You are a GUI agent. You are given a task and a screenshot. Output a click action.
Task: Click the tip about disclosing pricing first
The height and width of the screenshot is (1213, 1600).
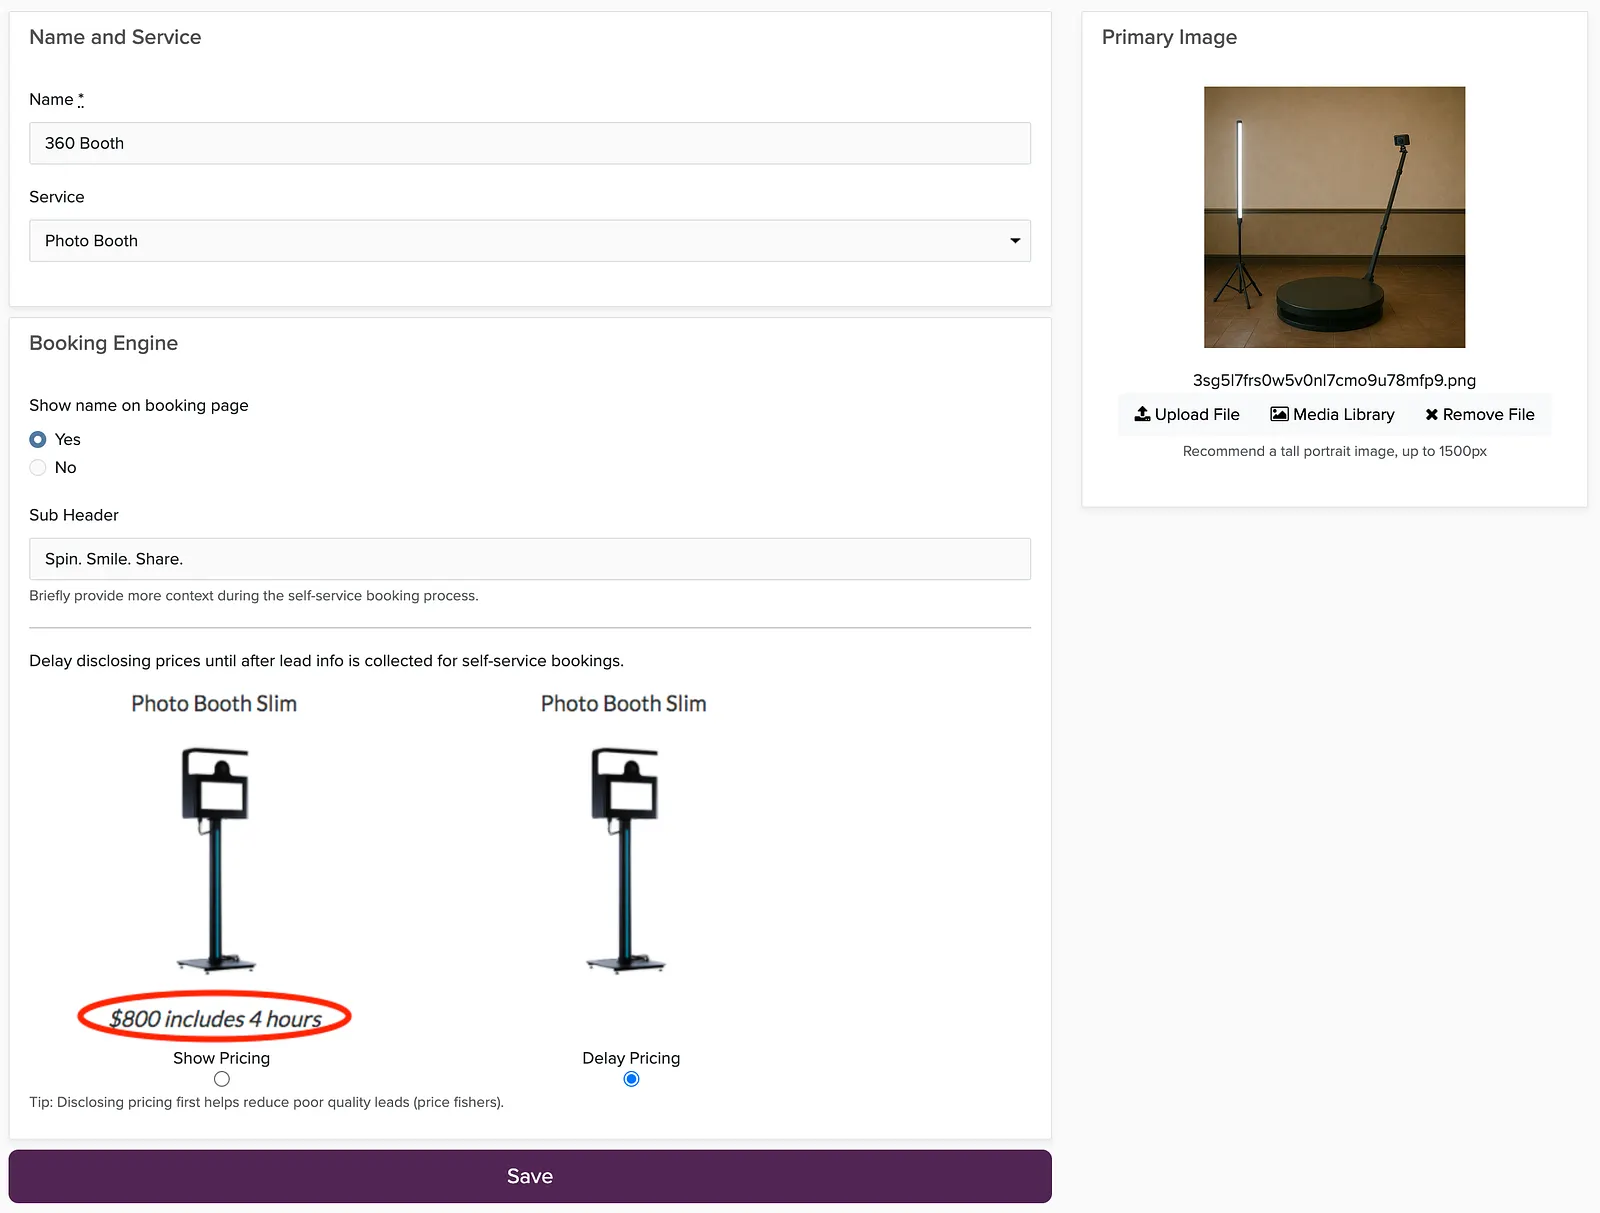click(266, 1102)
